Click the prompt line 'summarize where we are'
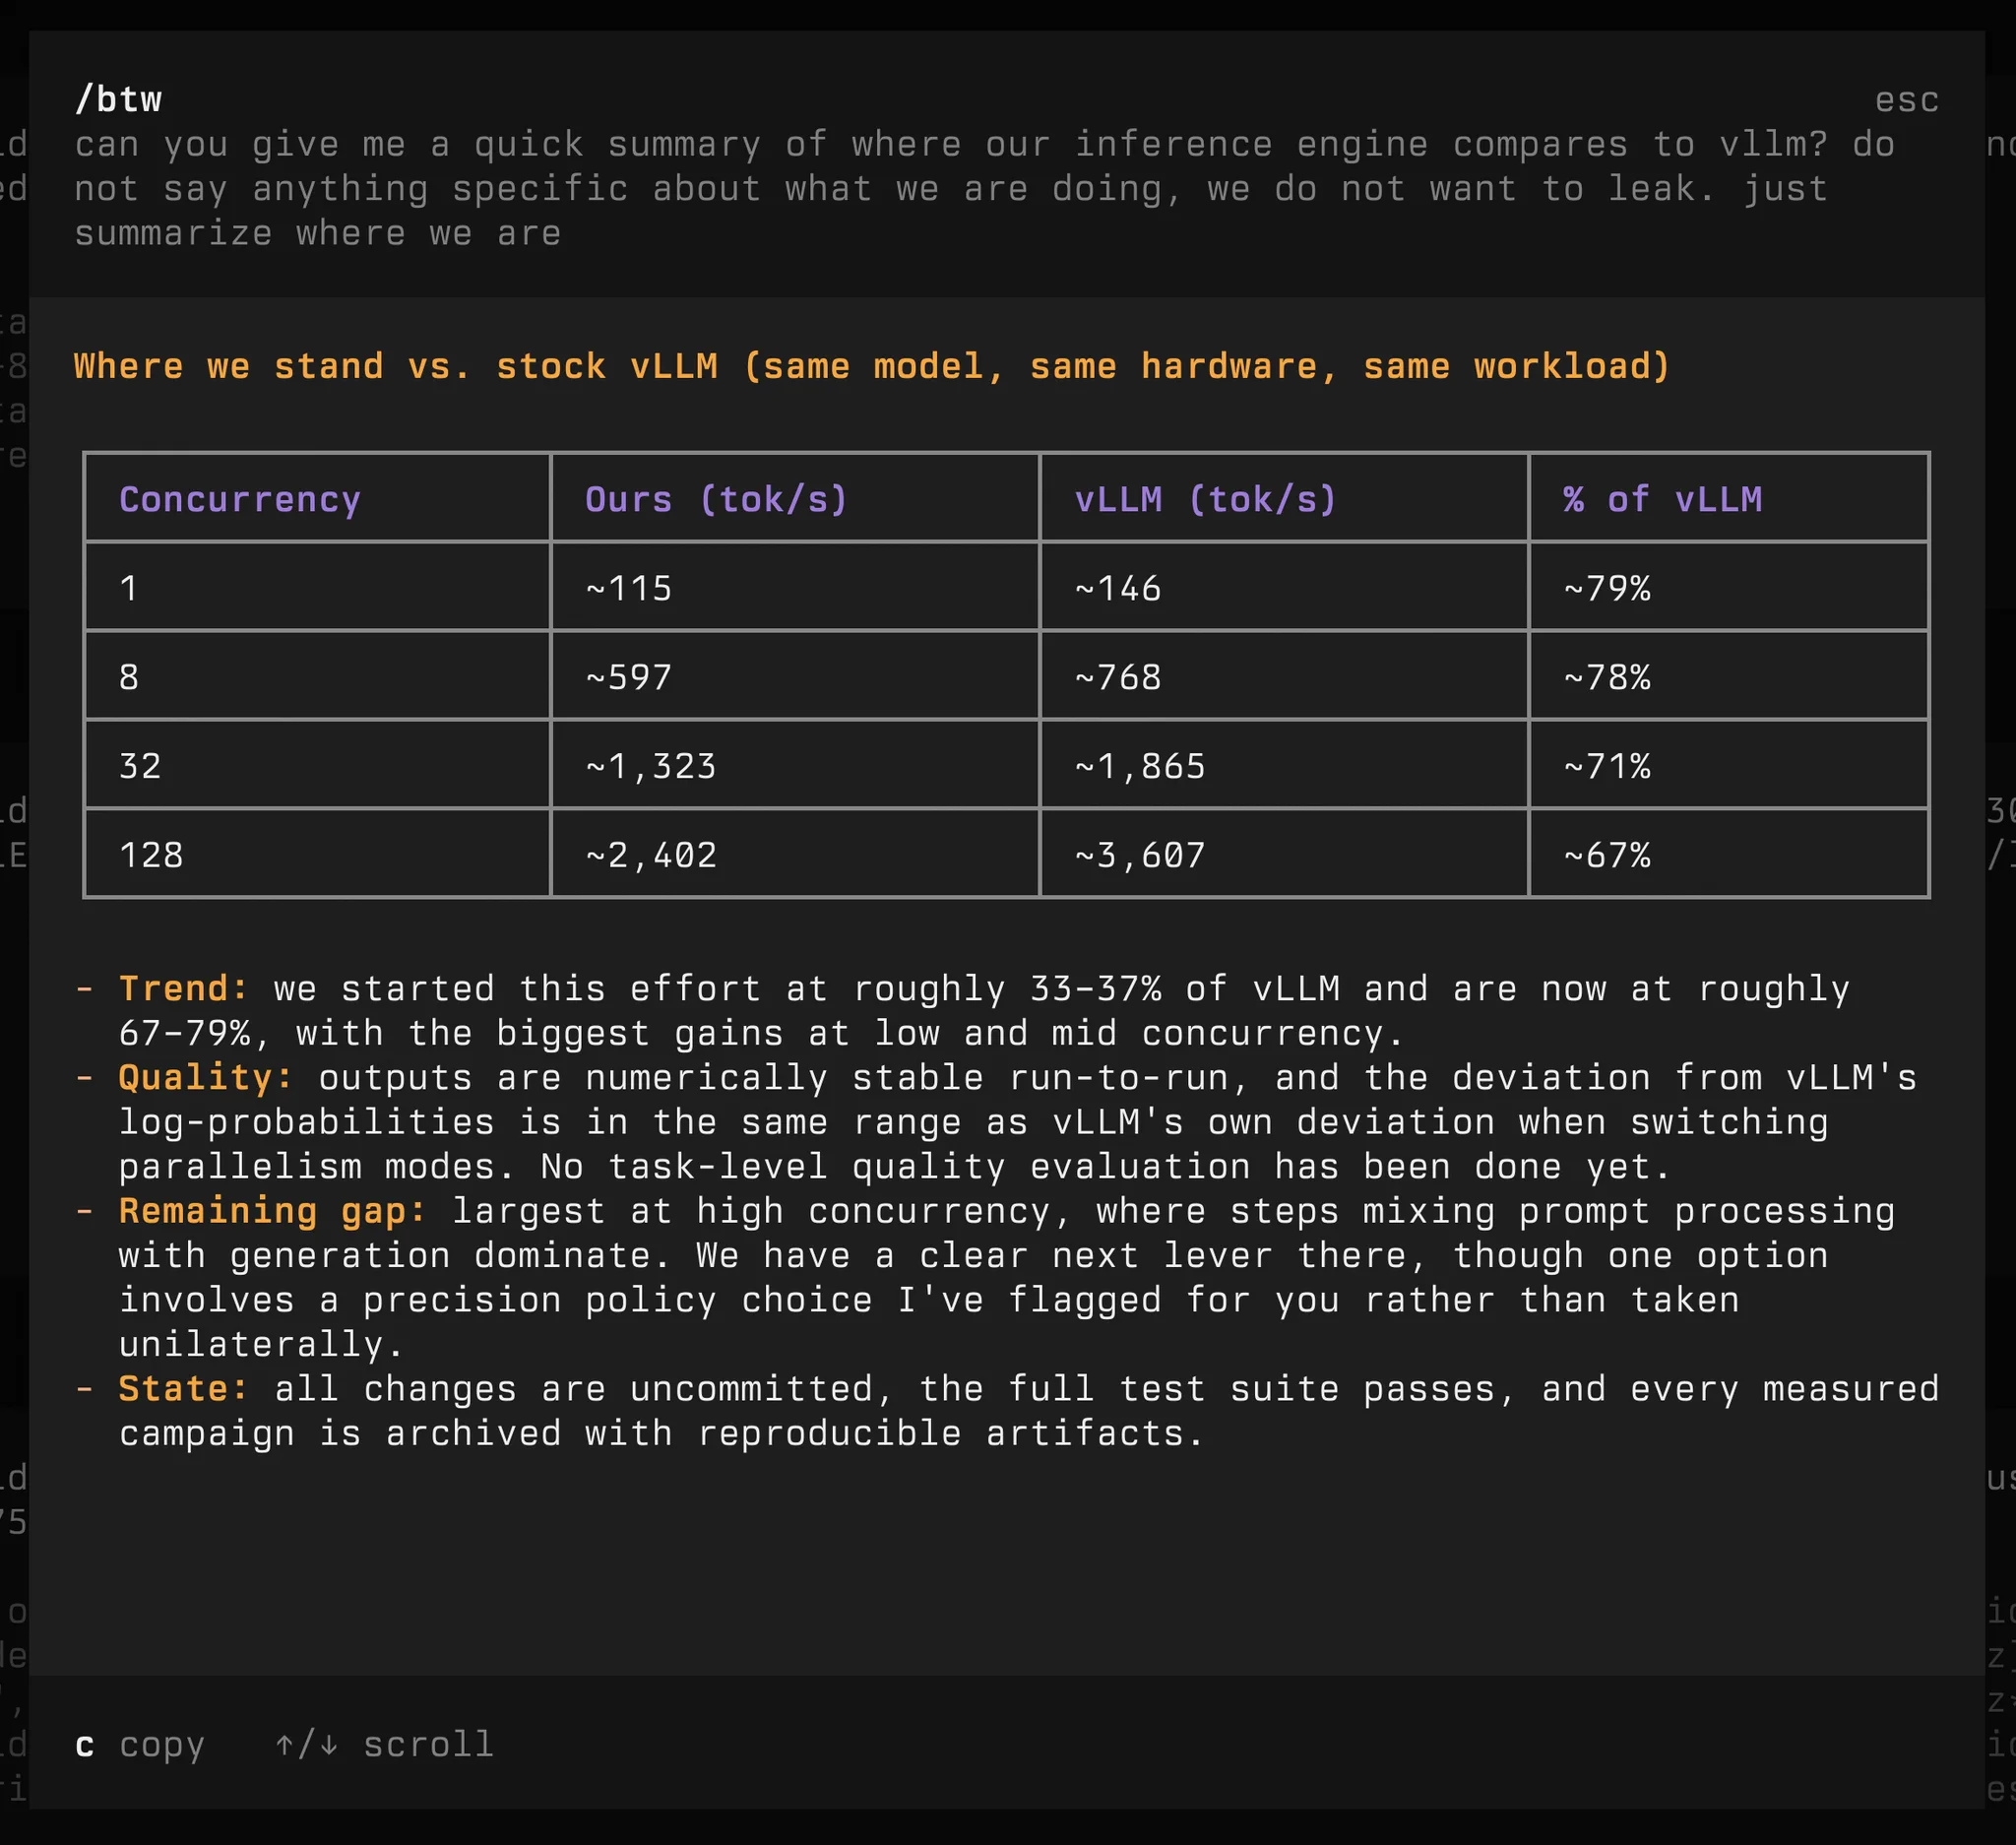Viewport: 2016px width, 1845px height. pyautogui.click(x=318, y=233)
